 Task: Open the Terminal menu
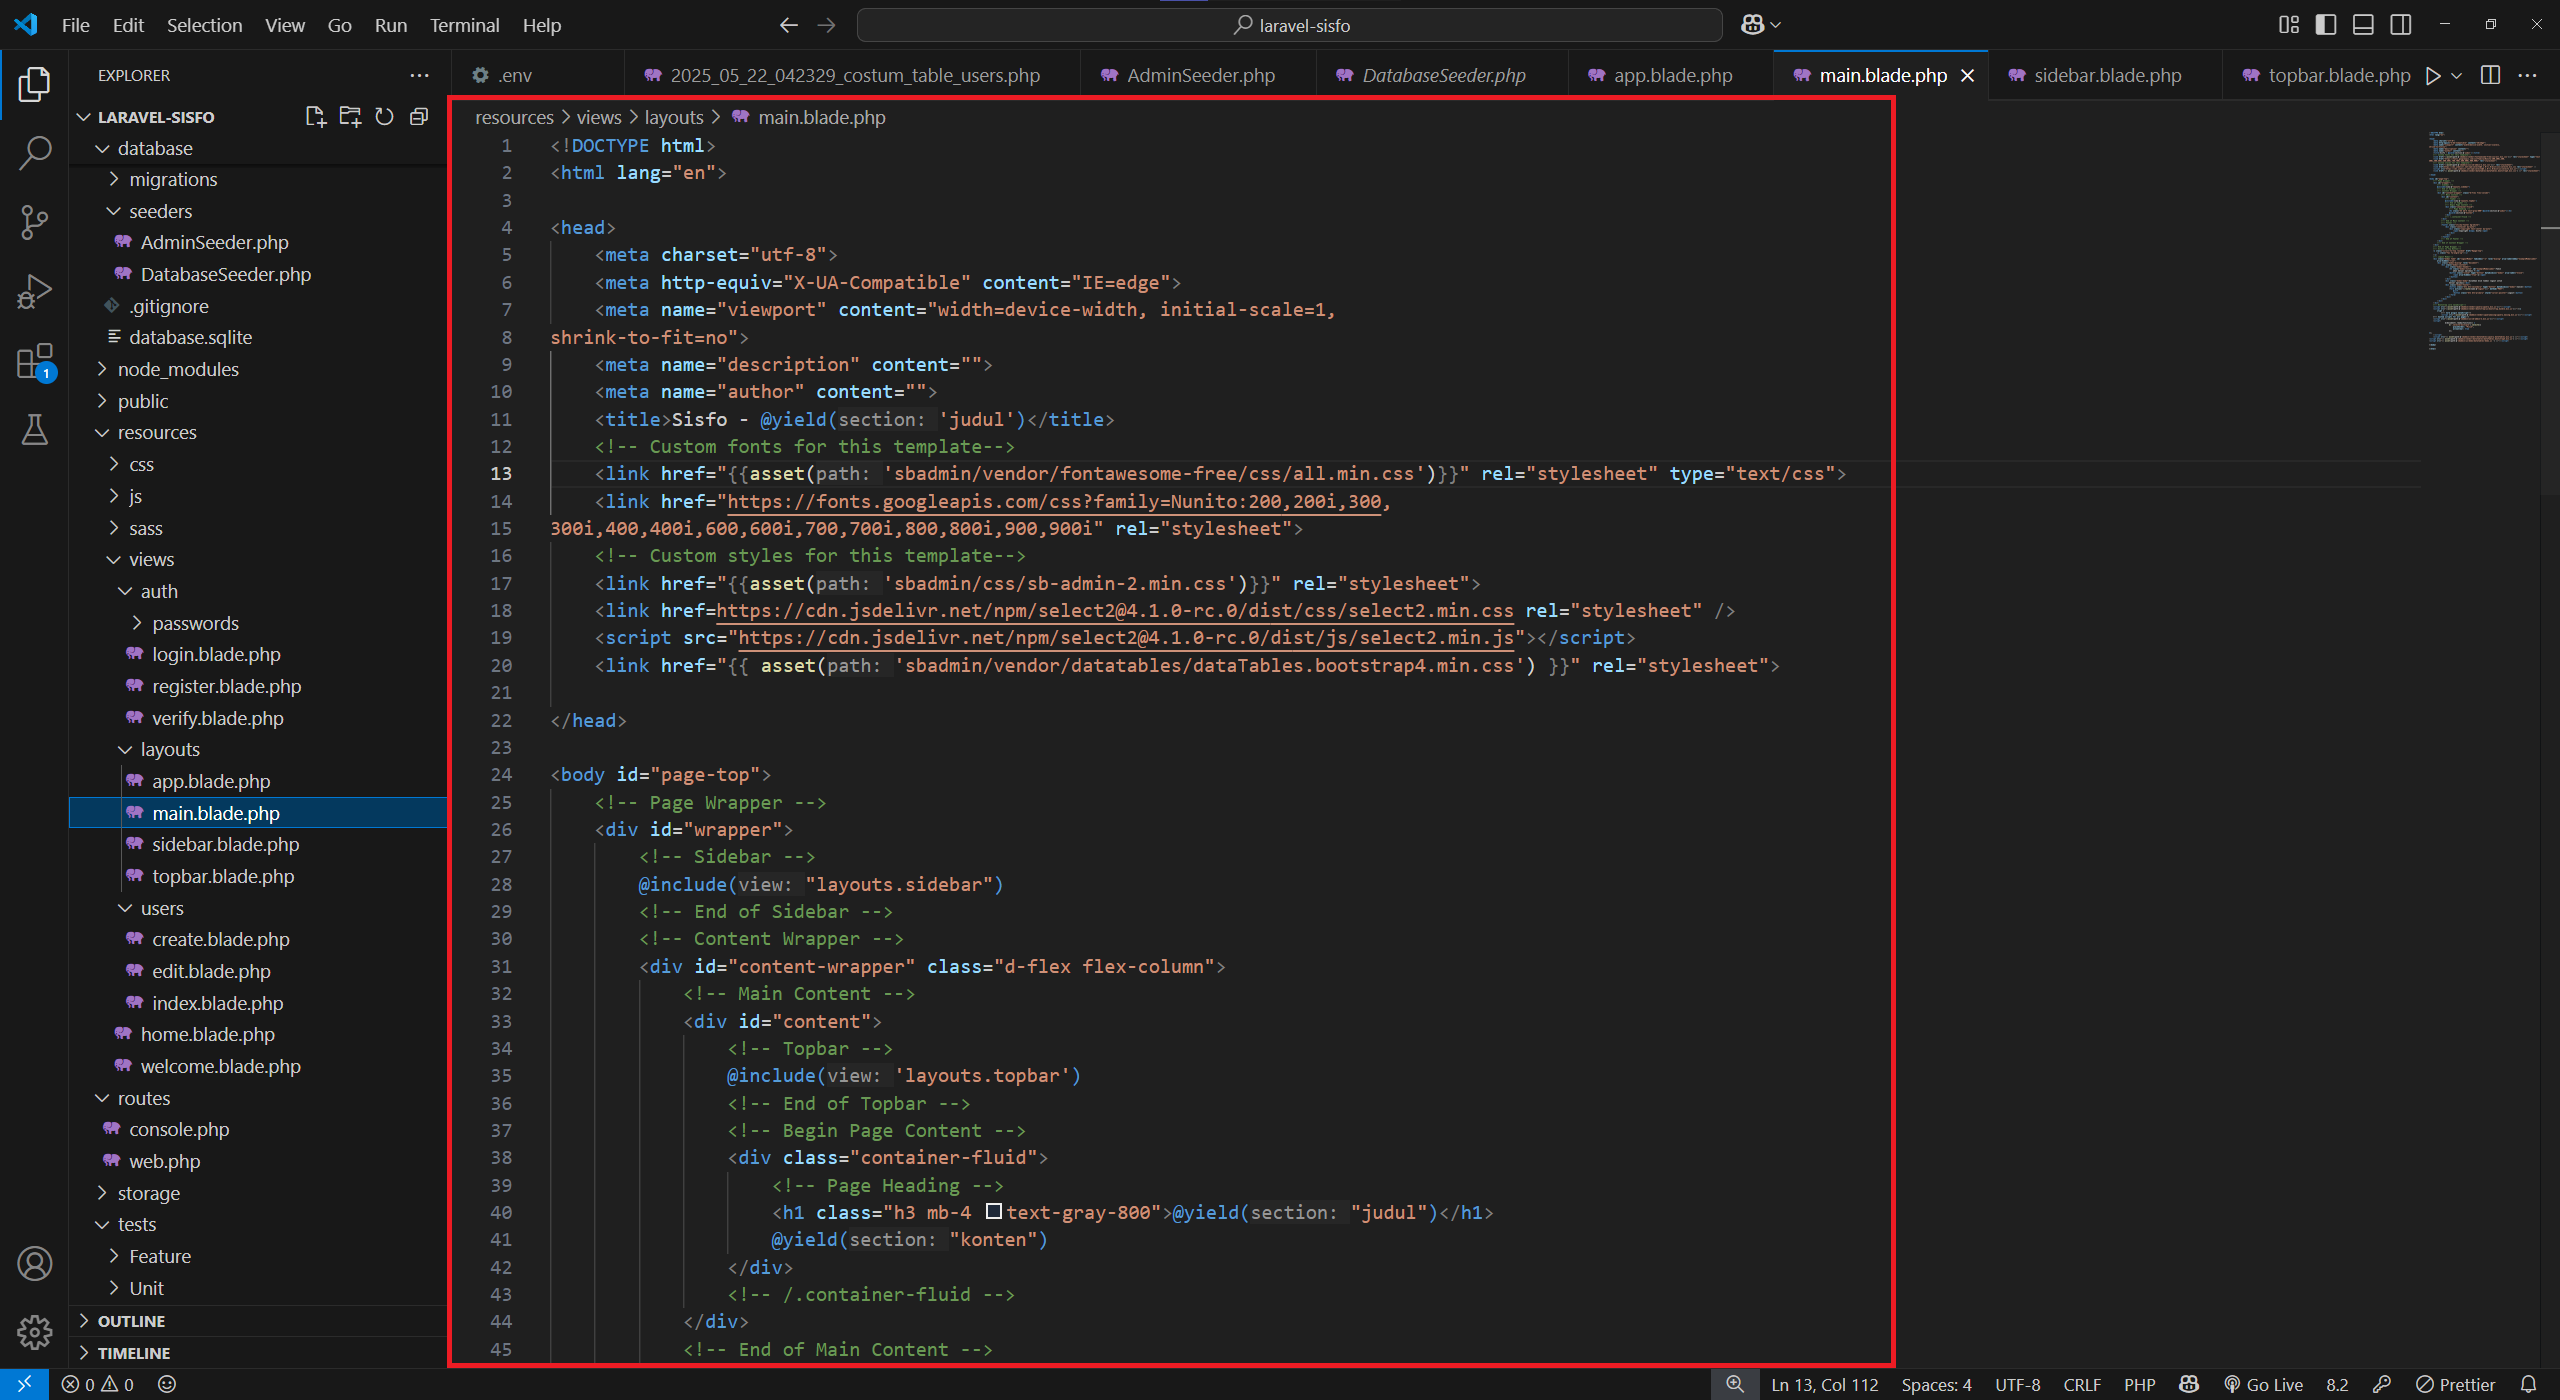pyautogui.click(x=463, y=25)
